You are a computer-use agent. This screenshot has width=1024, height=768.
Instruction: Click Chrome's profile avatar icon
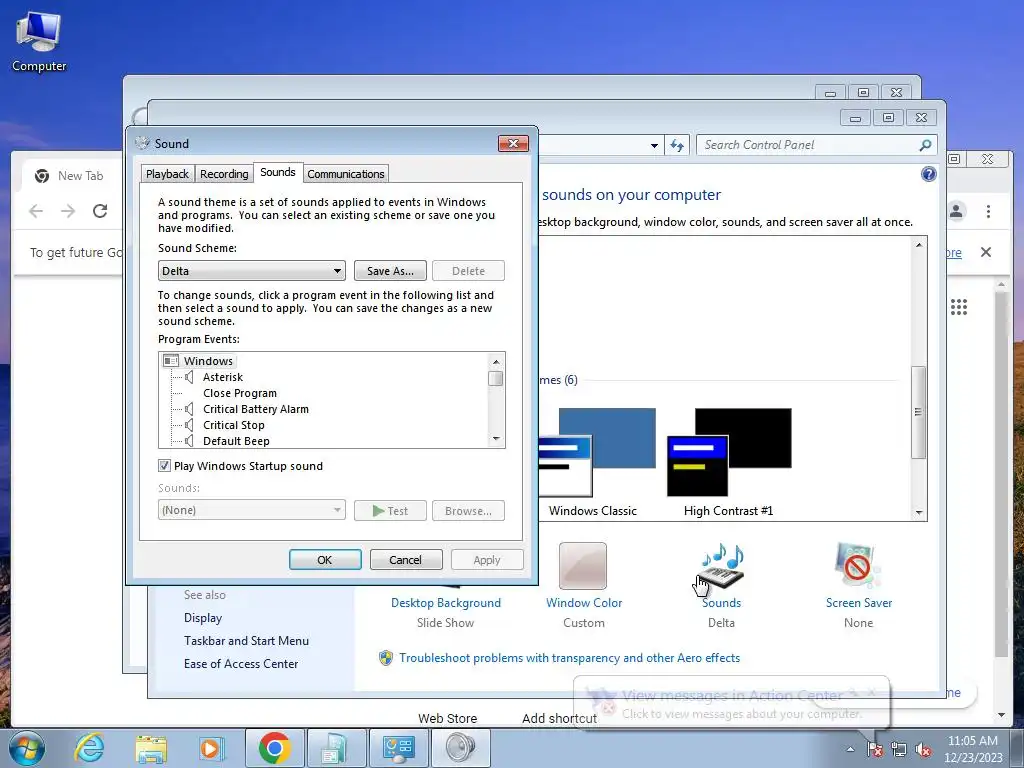coord(956,211)
